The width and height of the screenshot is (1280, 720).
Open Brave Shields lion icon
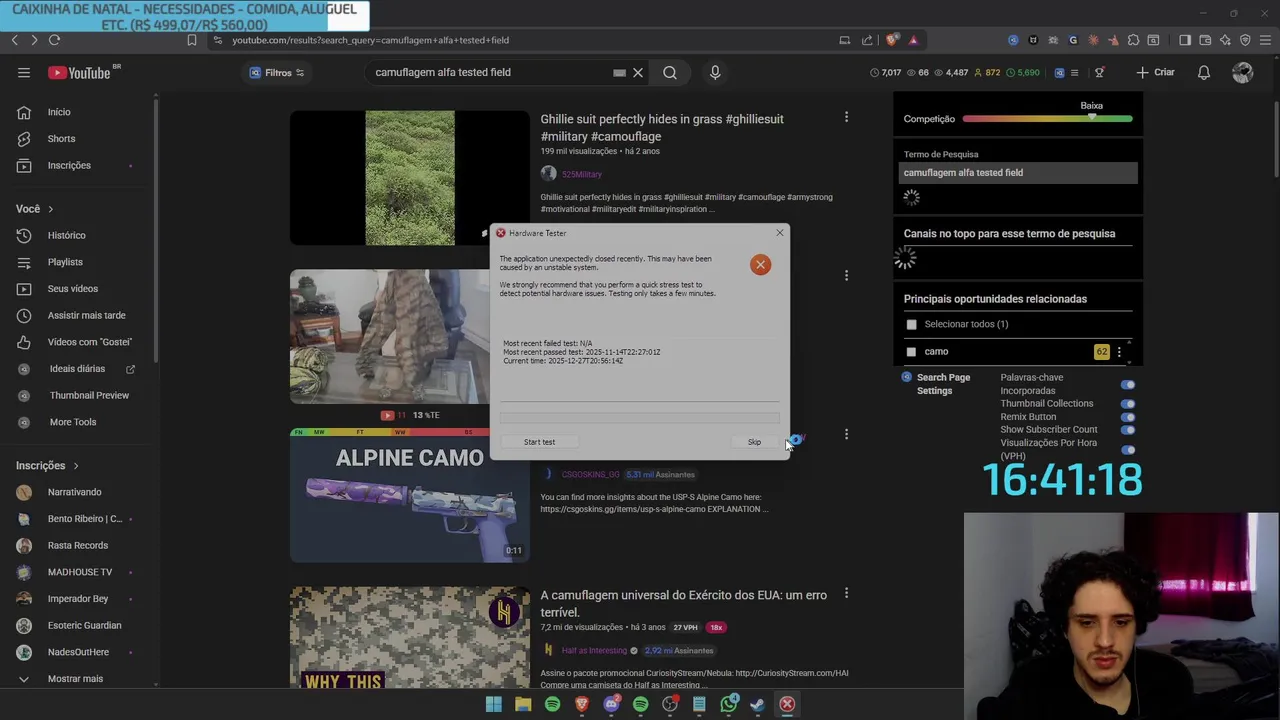click(893, 40)
